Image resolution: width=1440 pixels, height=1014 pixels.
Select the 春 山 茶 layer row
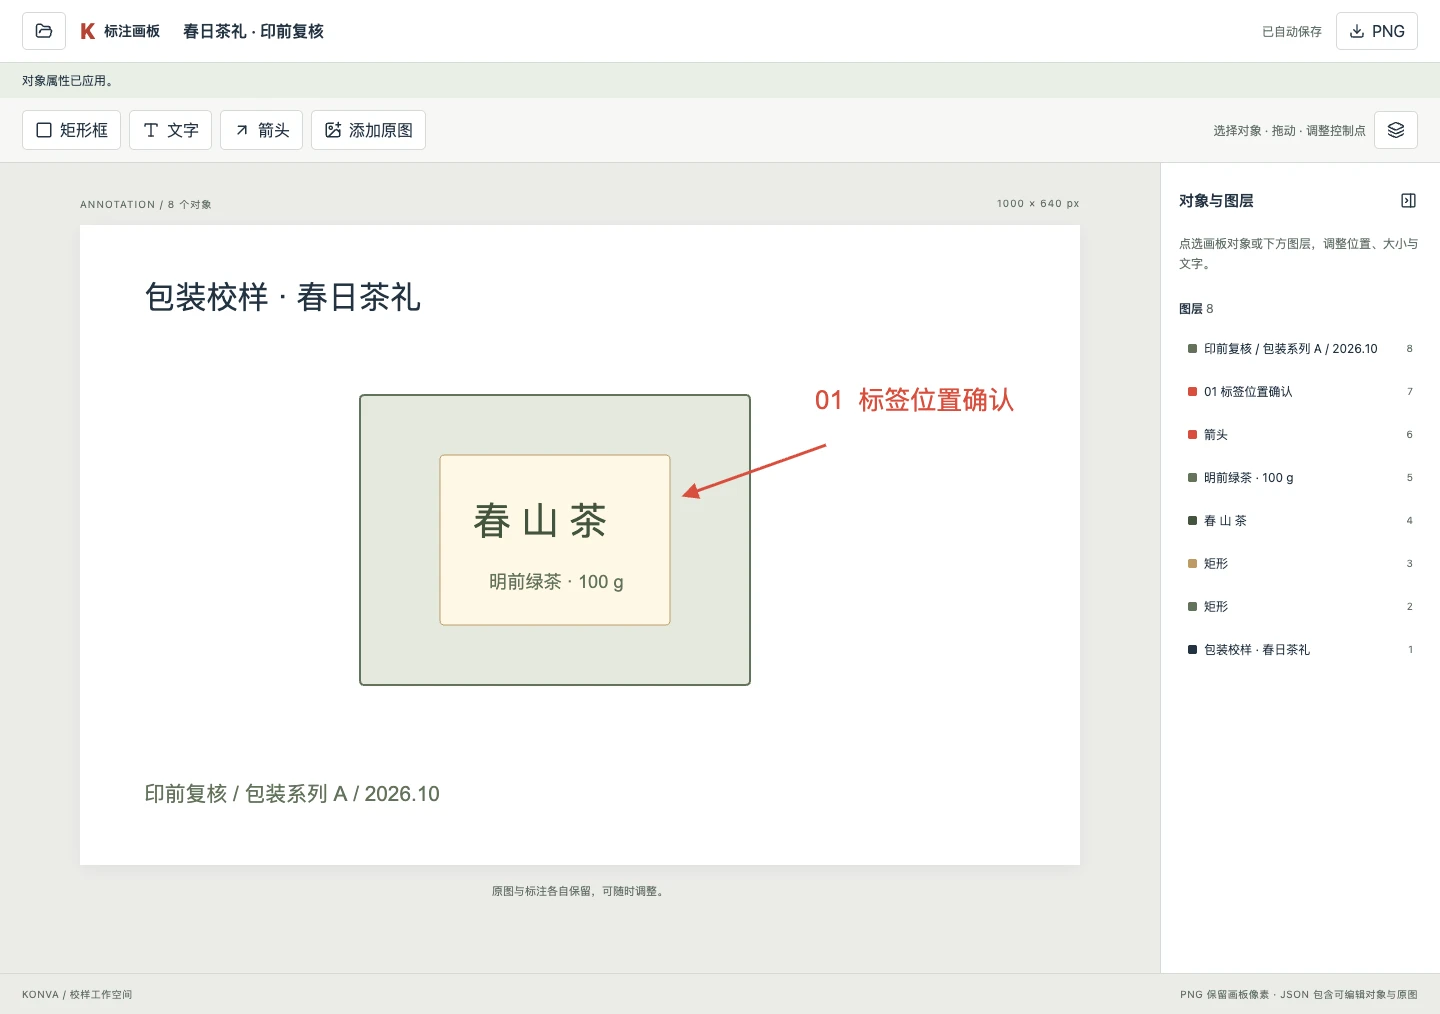click(x=1300, y=521)
